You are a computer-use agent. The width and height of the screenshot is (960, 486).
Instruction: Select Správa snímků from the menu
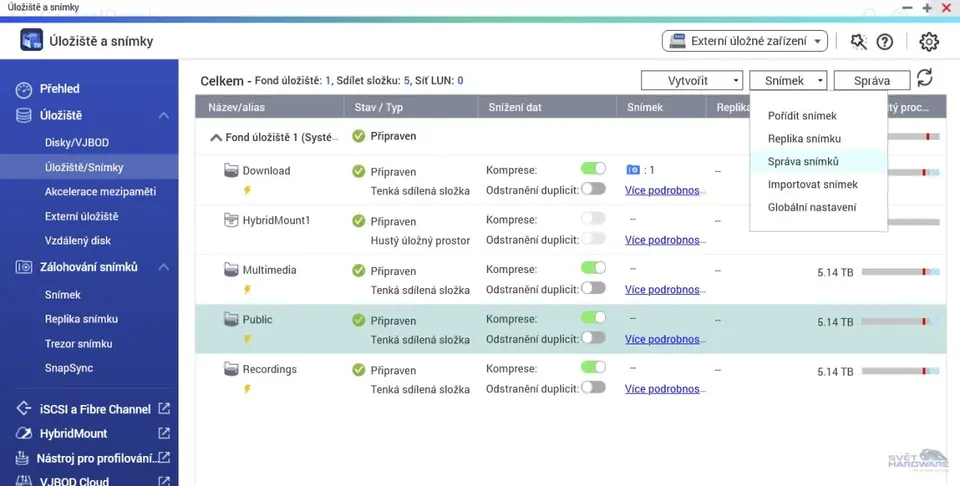(803, 161)
